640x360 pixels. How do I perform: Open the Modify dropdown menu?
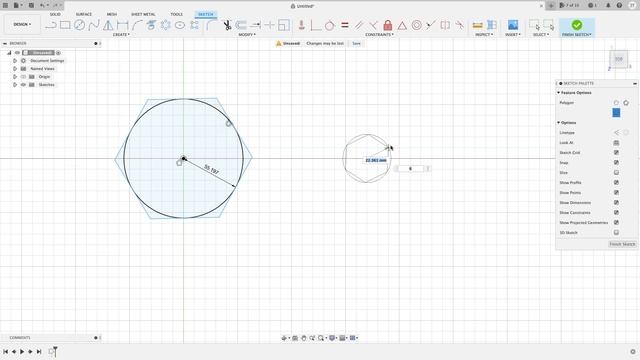point(247,35)
